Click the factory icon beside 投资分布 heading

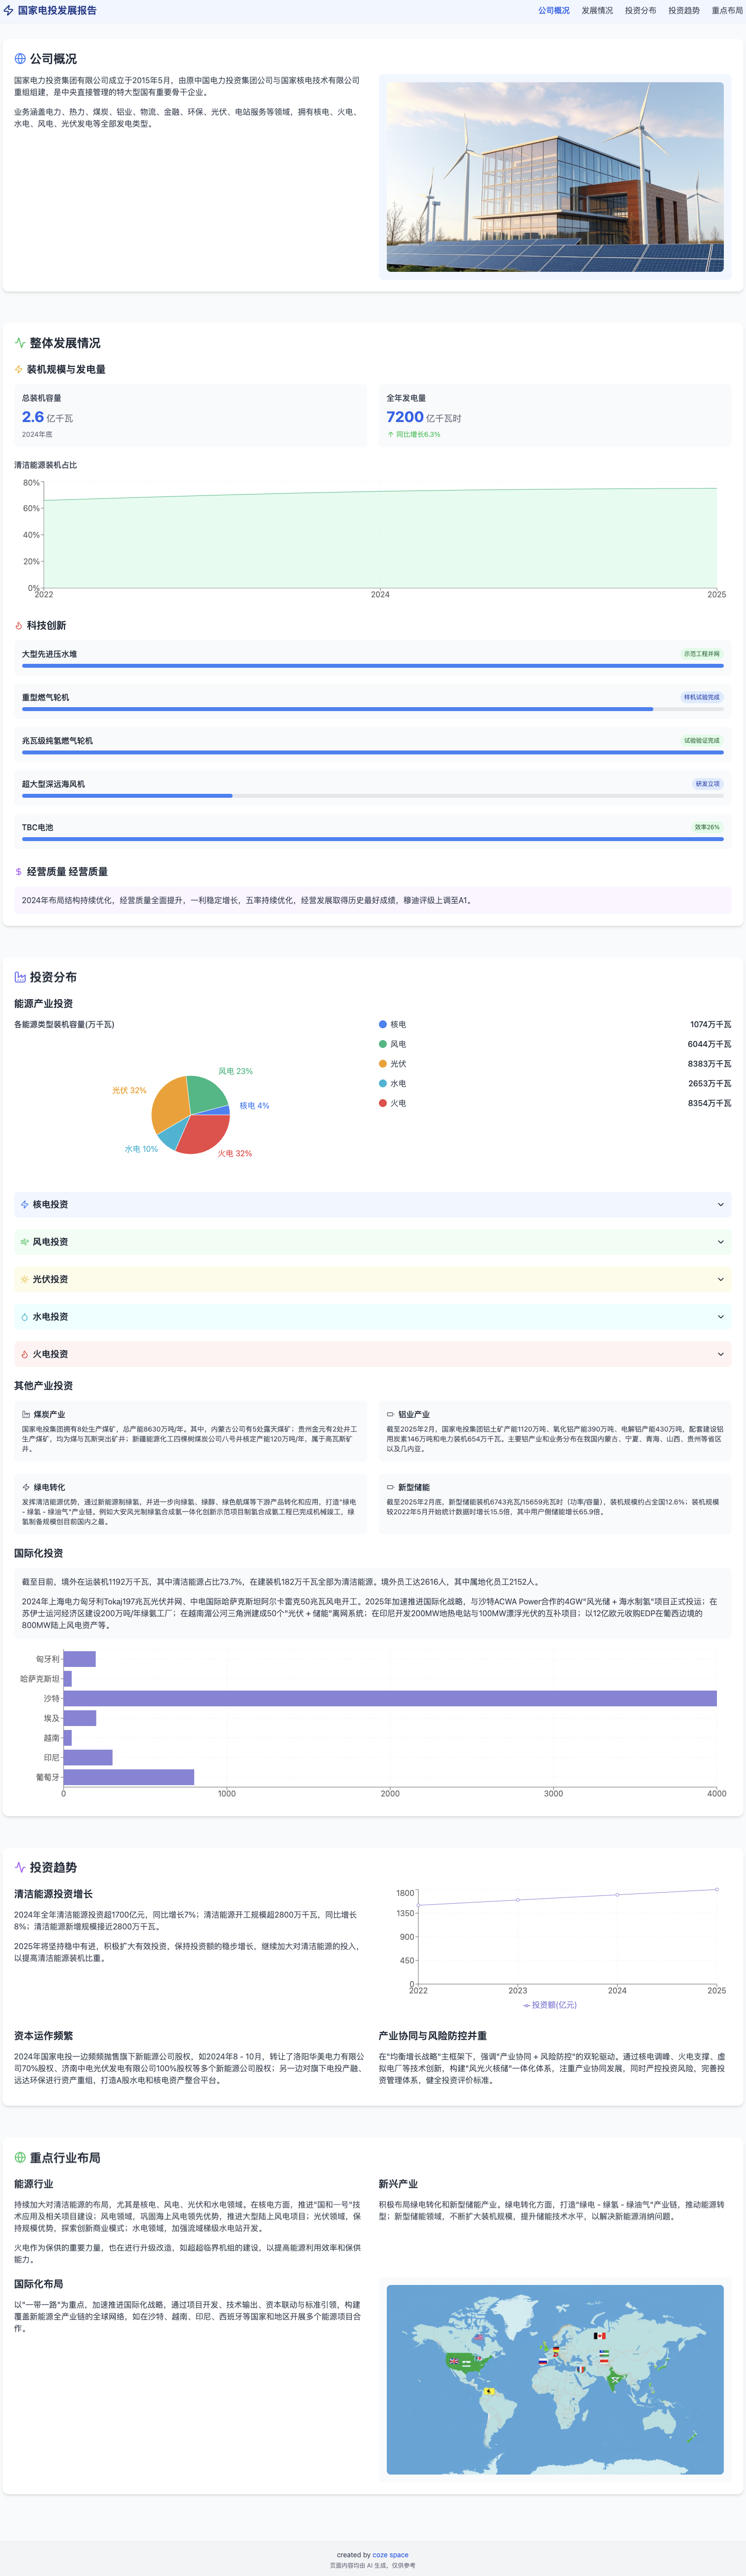[x=20, y=977]
